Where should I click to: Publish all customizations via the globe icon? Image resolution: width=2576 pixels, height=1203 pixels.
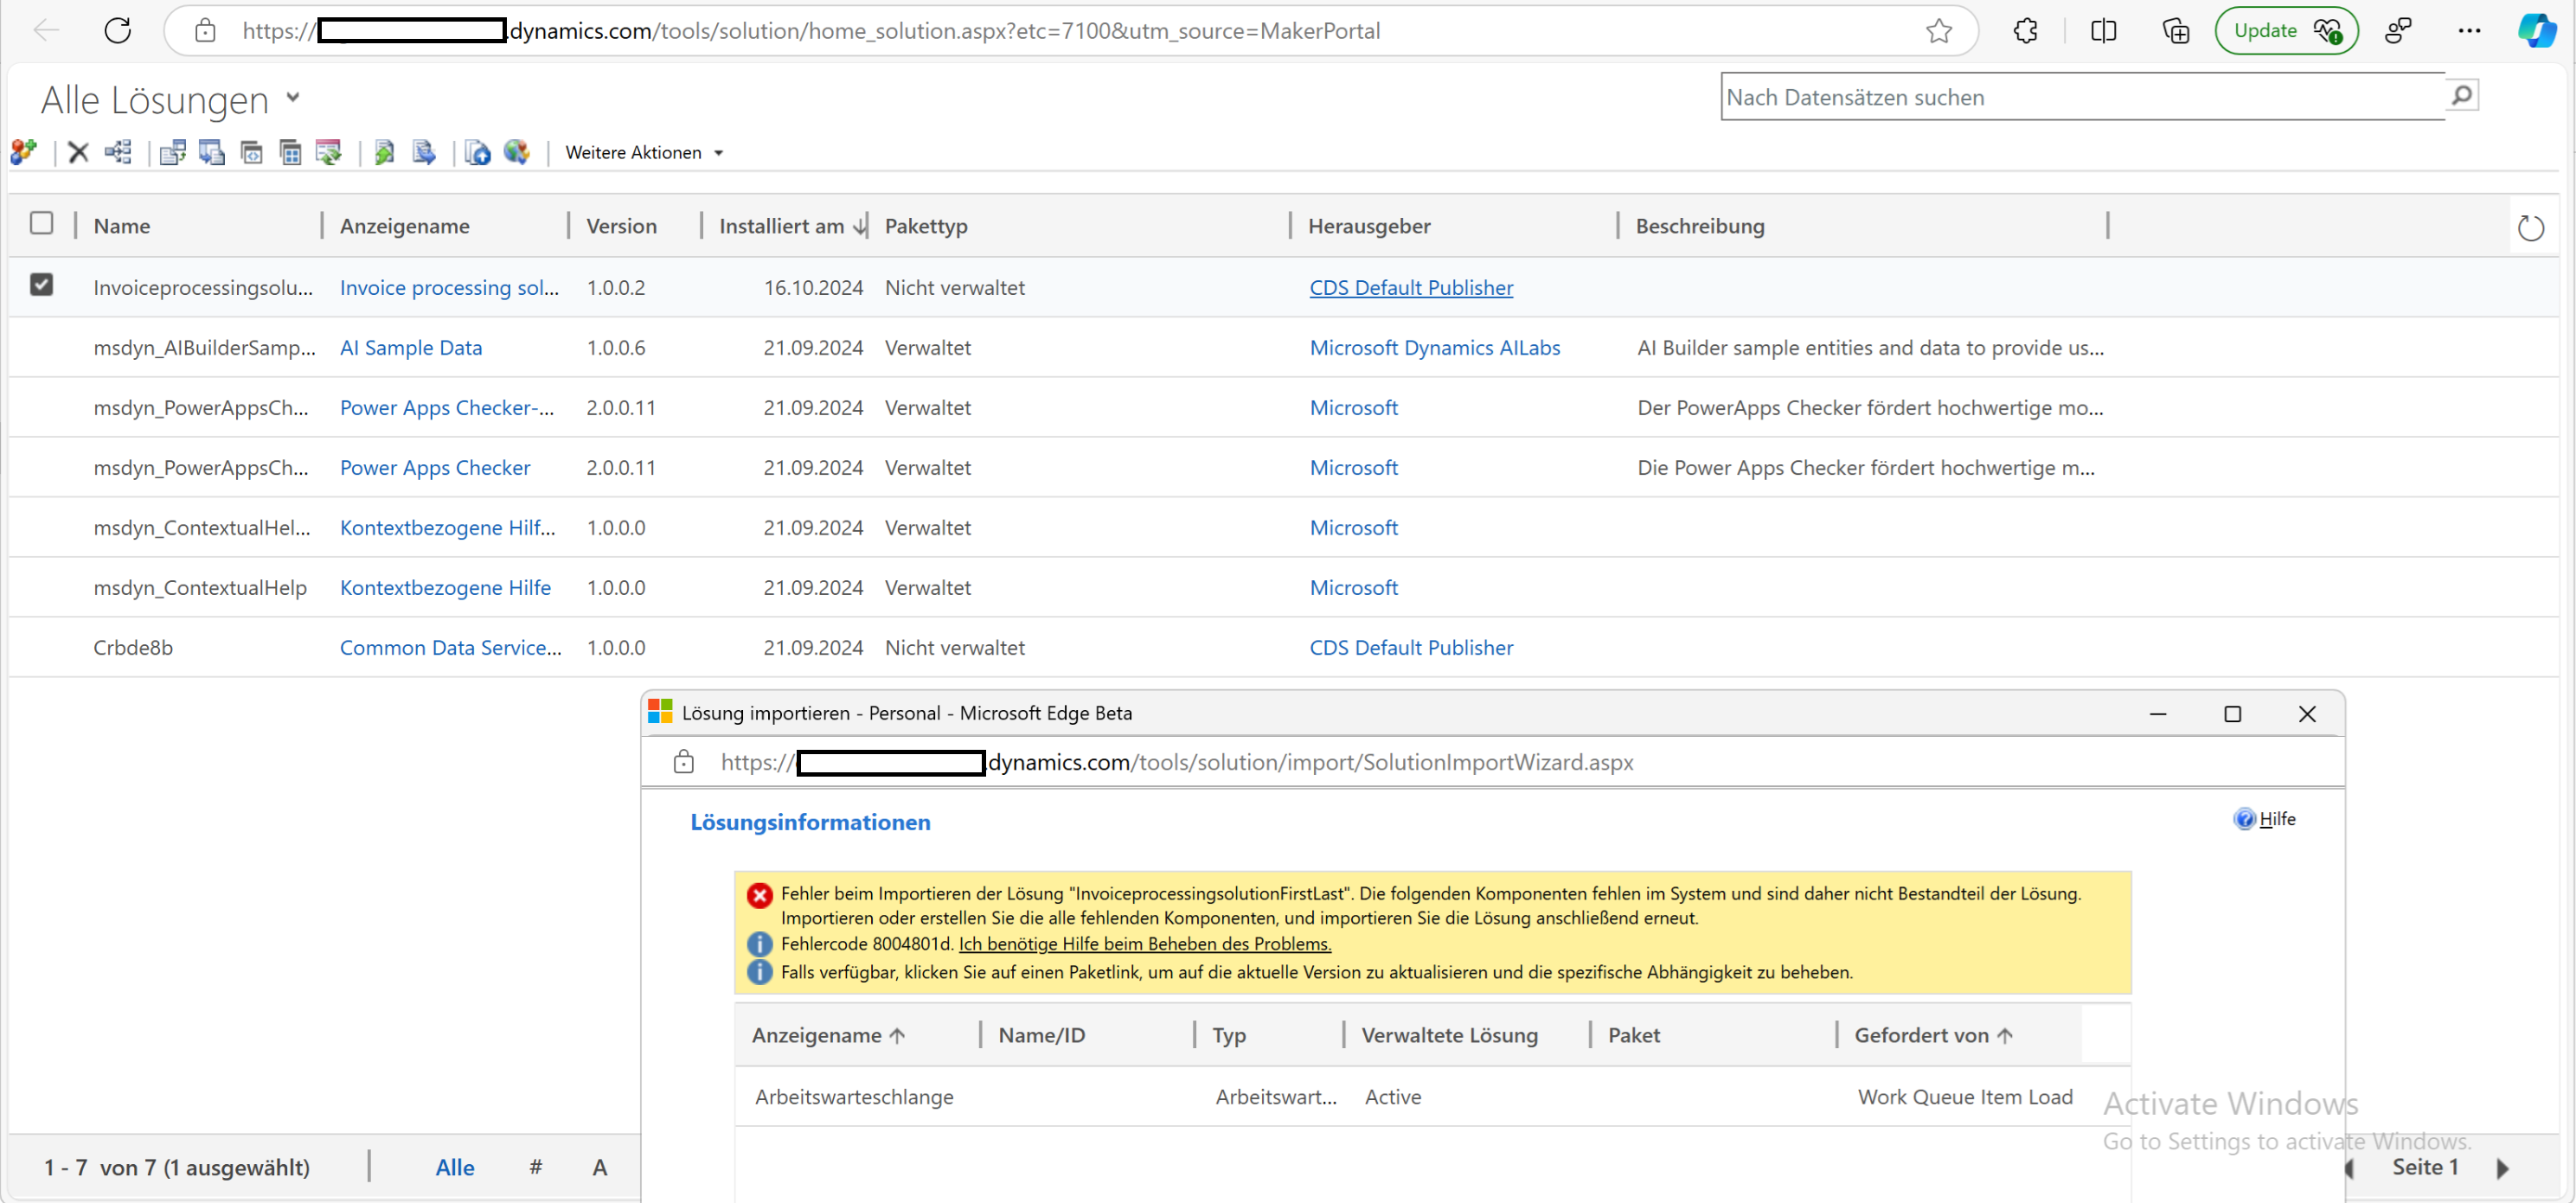(517, 152)
